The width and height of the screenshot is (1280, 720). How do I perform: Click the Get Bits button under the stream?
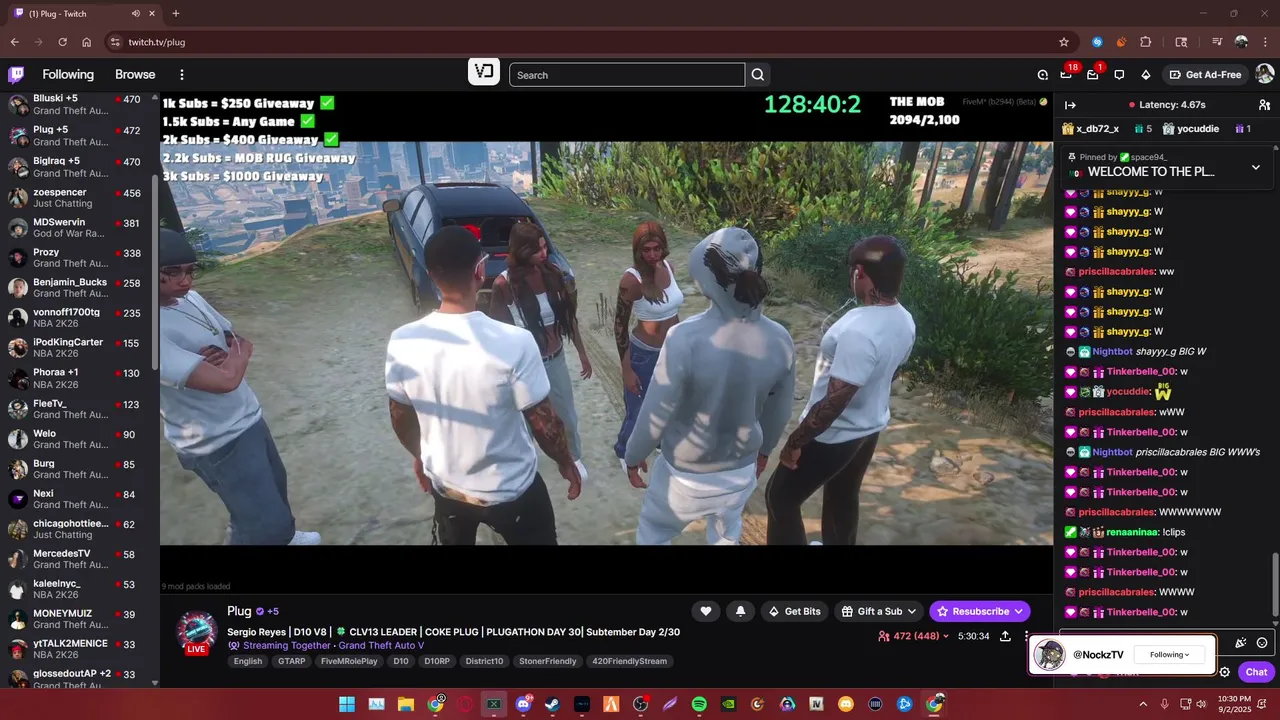pos(794,611)
